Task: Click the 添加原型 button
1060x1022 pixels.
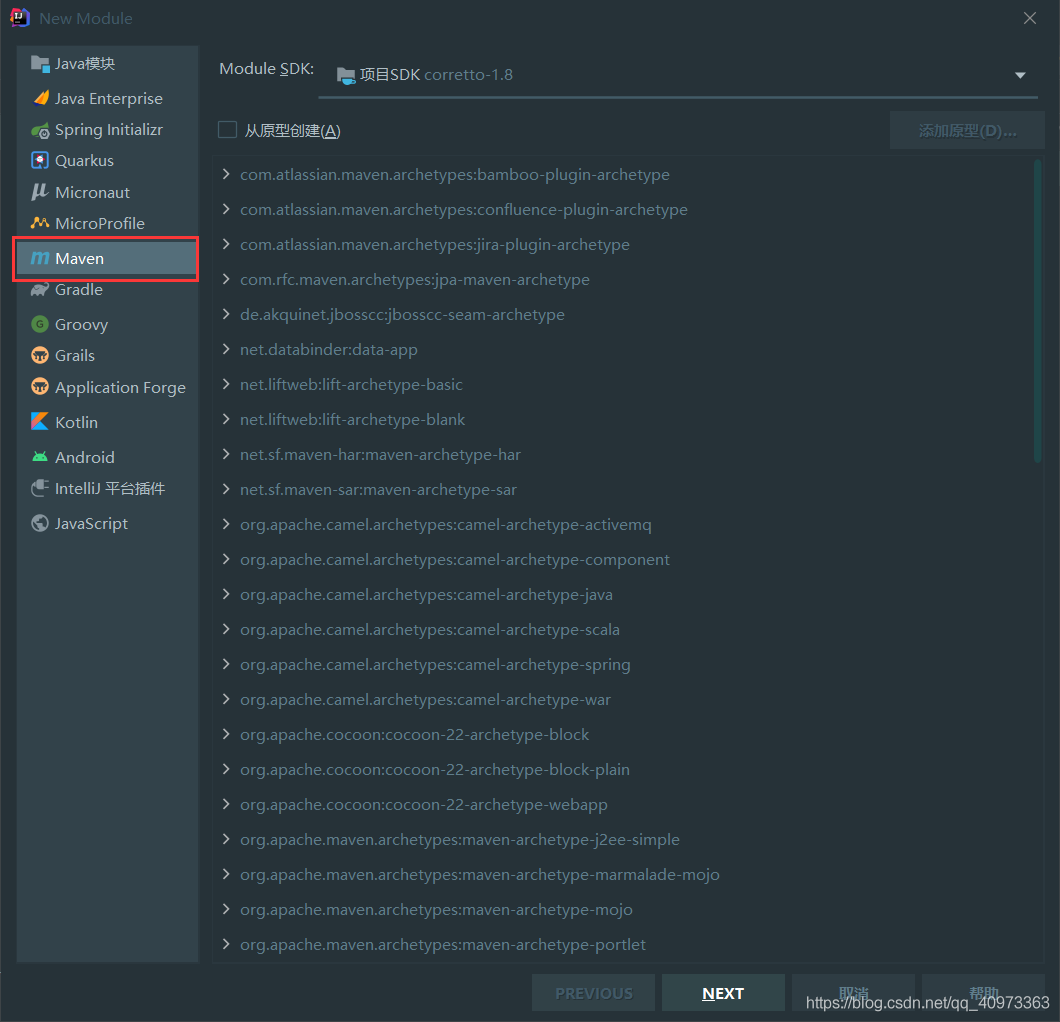Action: [x=967, y=131]
